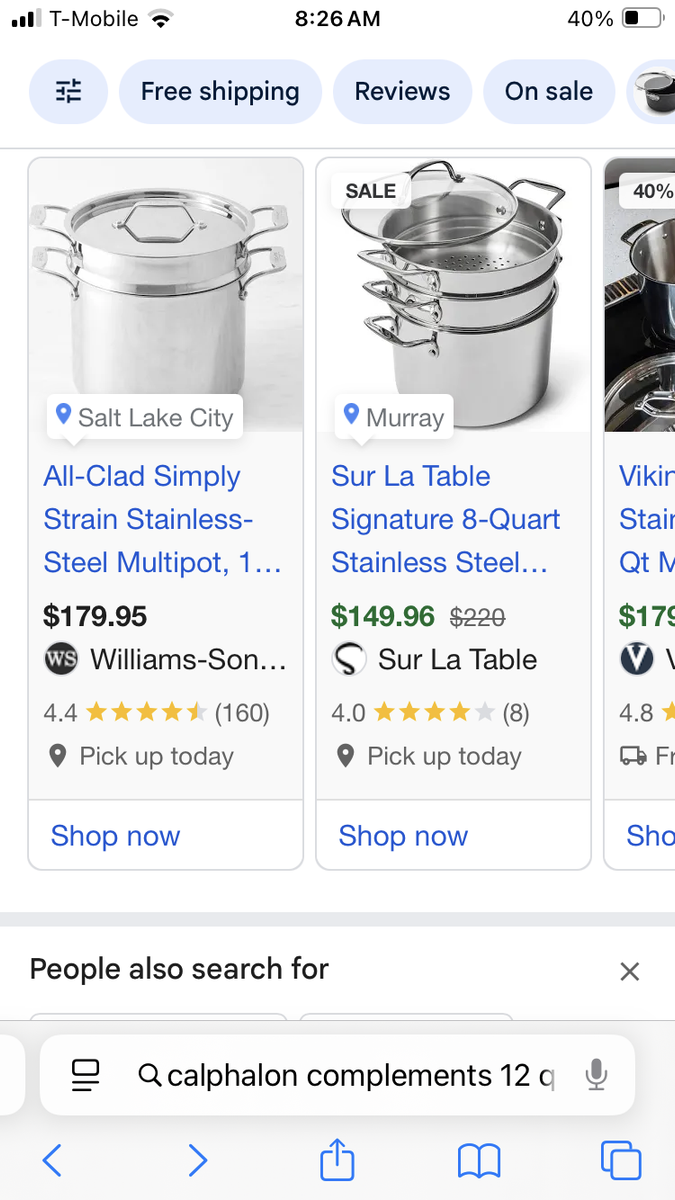The height and width of the screenshot is (1200, 675).
Task: Tap the calphalon complements search address field
Action: (x=360, y=1075)
